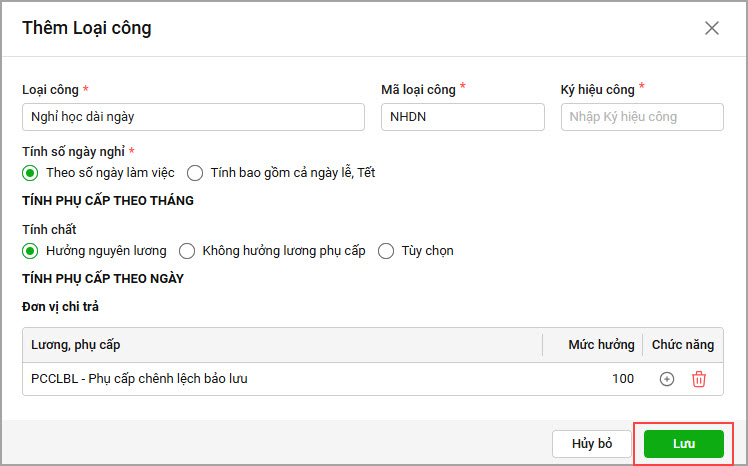The image size is (748, 466).
Task: Click the plus icon in PCCLBL row
Action: coord(666,379)
